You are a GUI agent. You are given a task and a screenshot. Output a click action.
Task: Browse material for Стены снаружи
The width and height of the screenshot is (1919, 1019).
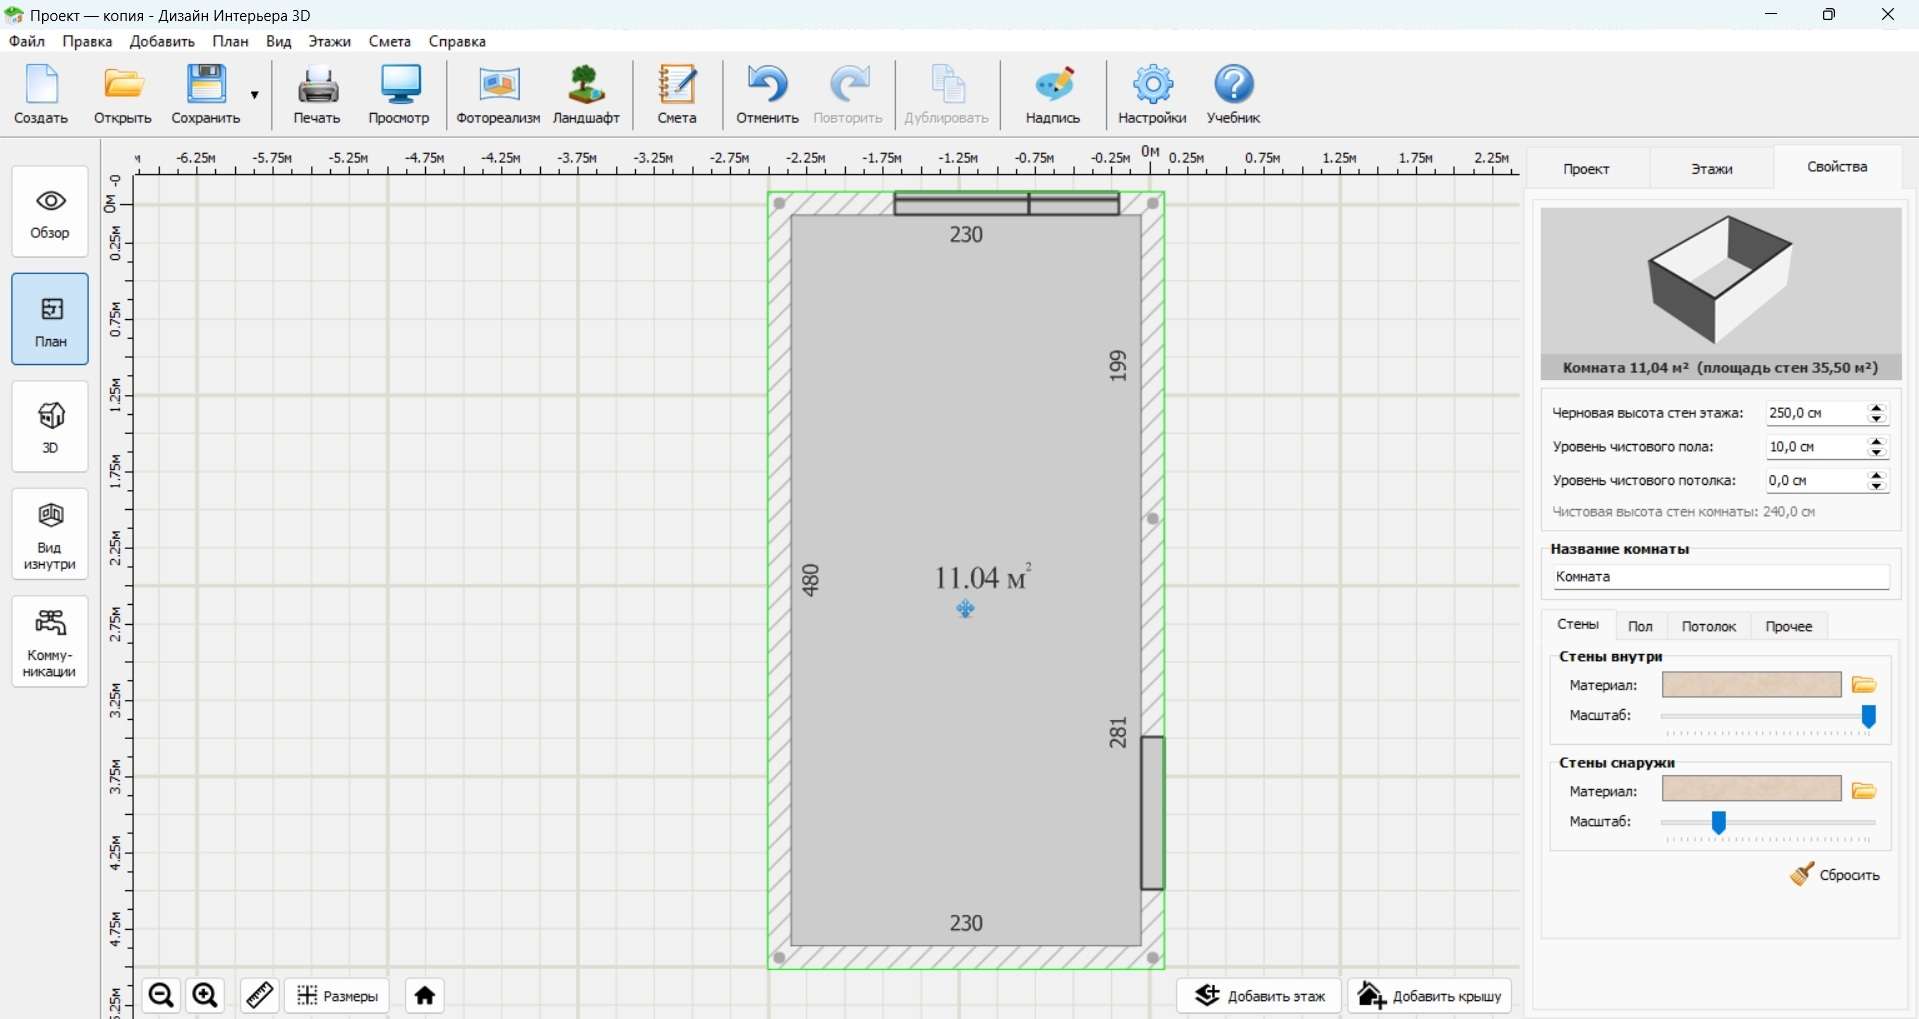click(1864, 791)
